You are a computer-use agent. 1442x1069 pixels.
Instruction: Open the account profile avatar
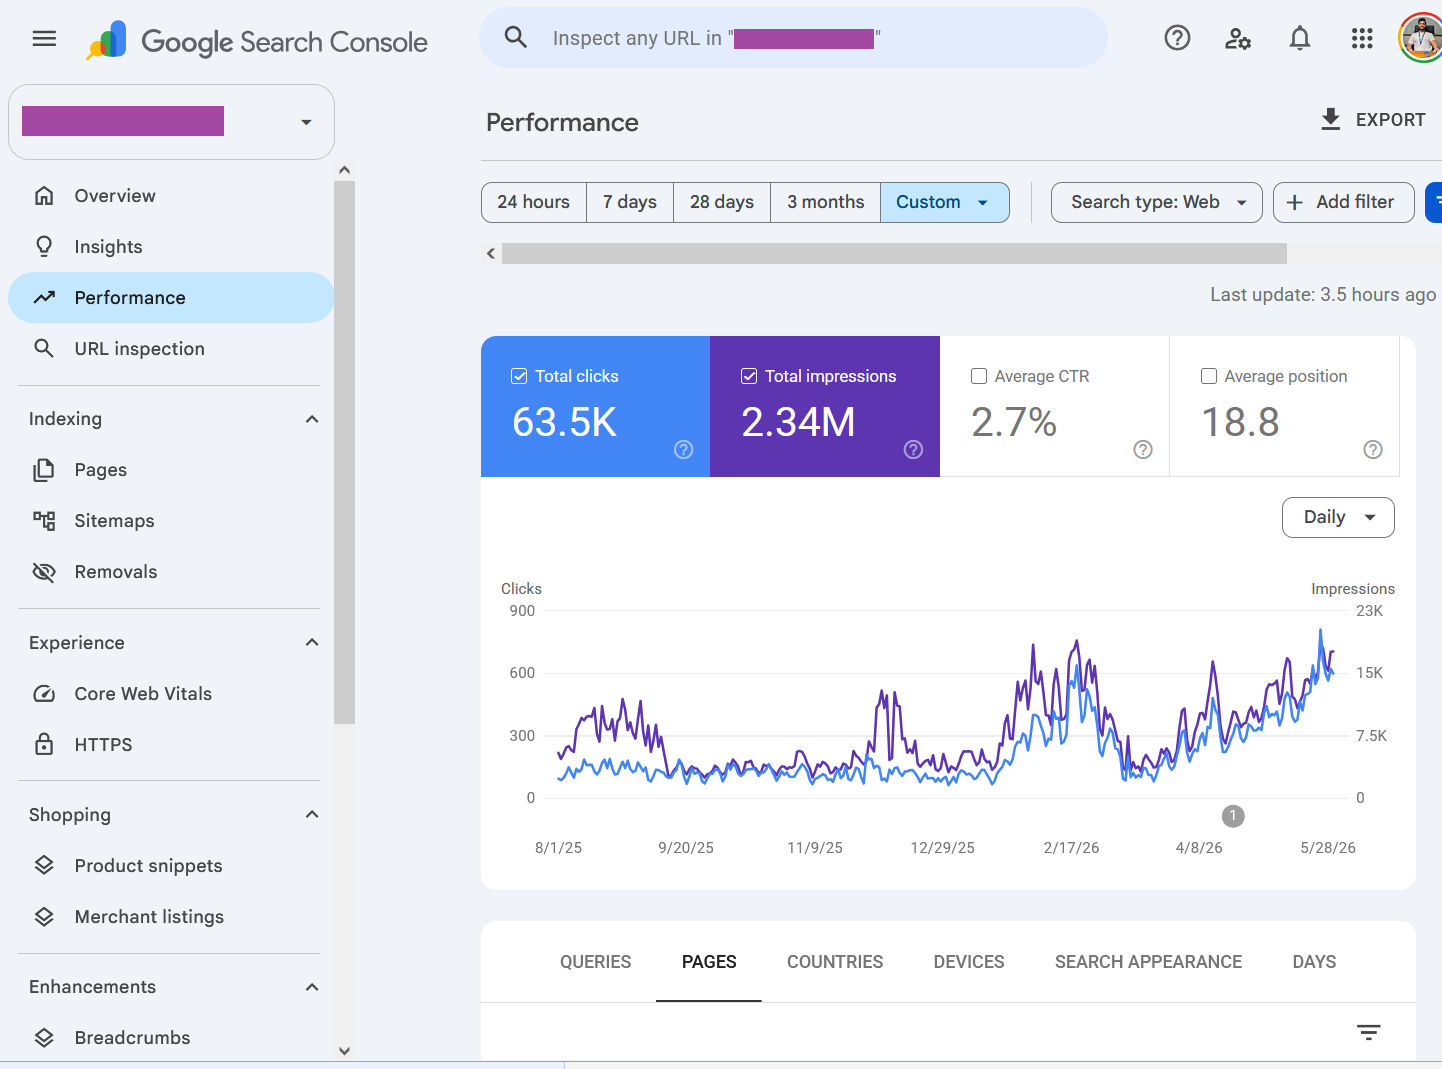point(1421,38)
